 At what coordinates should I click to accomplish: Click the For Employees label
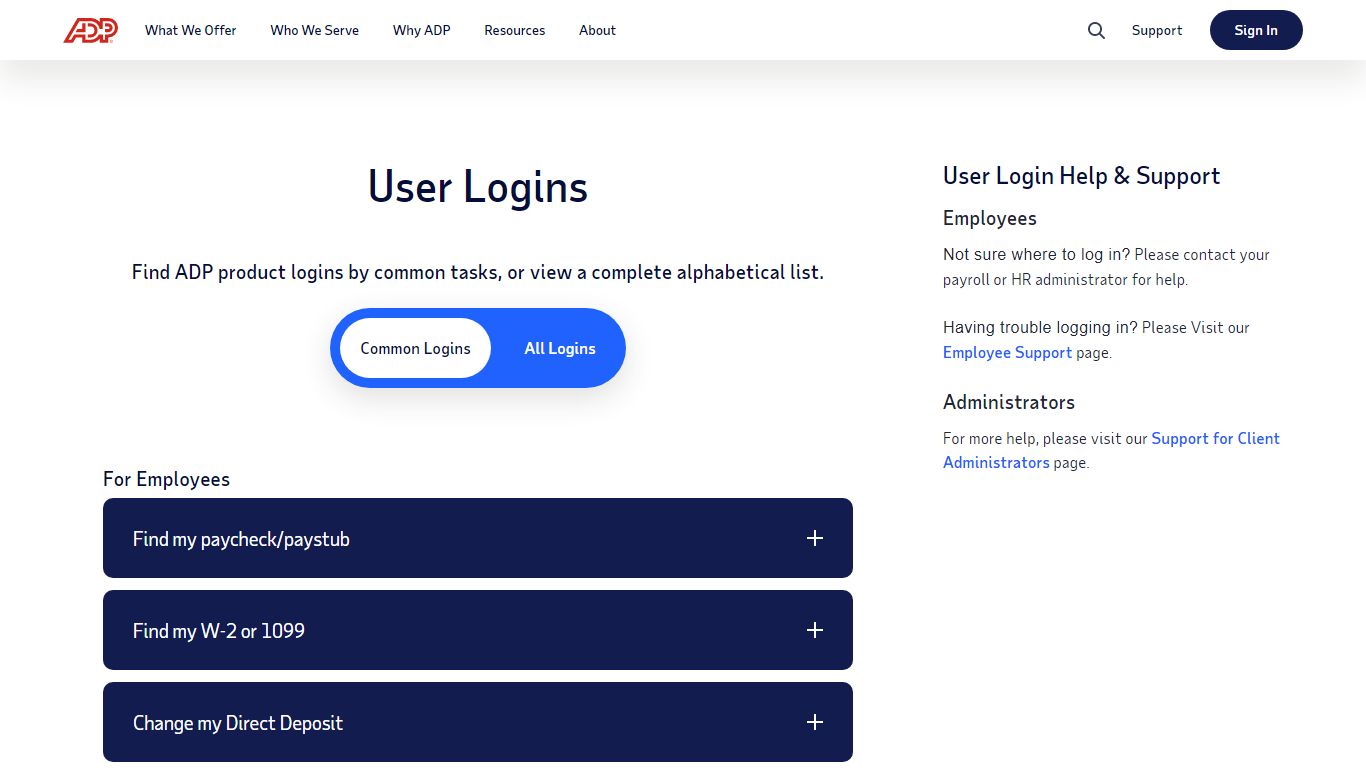(x=166, y=479)
